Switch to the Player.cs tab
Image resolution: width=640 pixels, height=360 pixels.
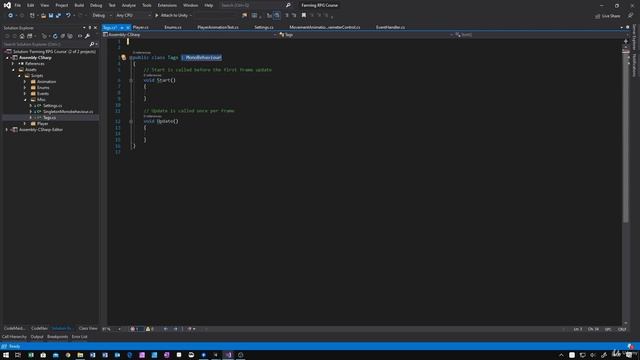coord(141,27)
